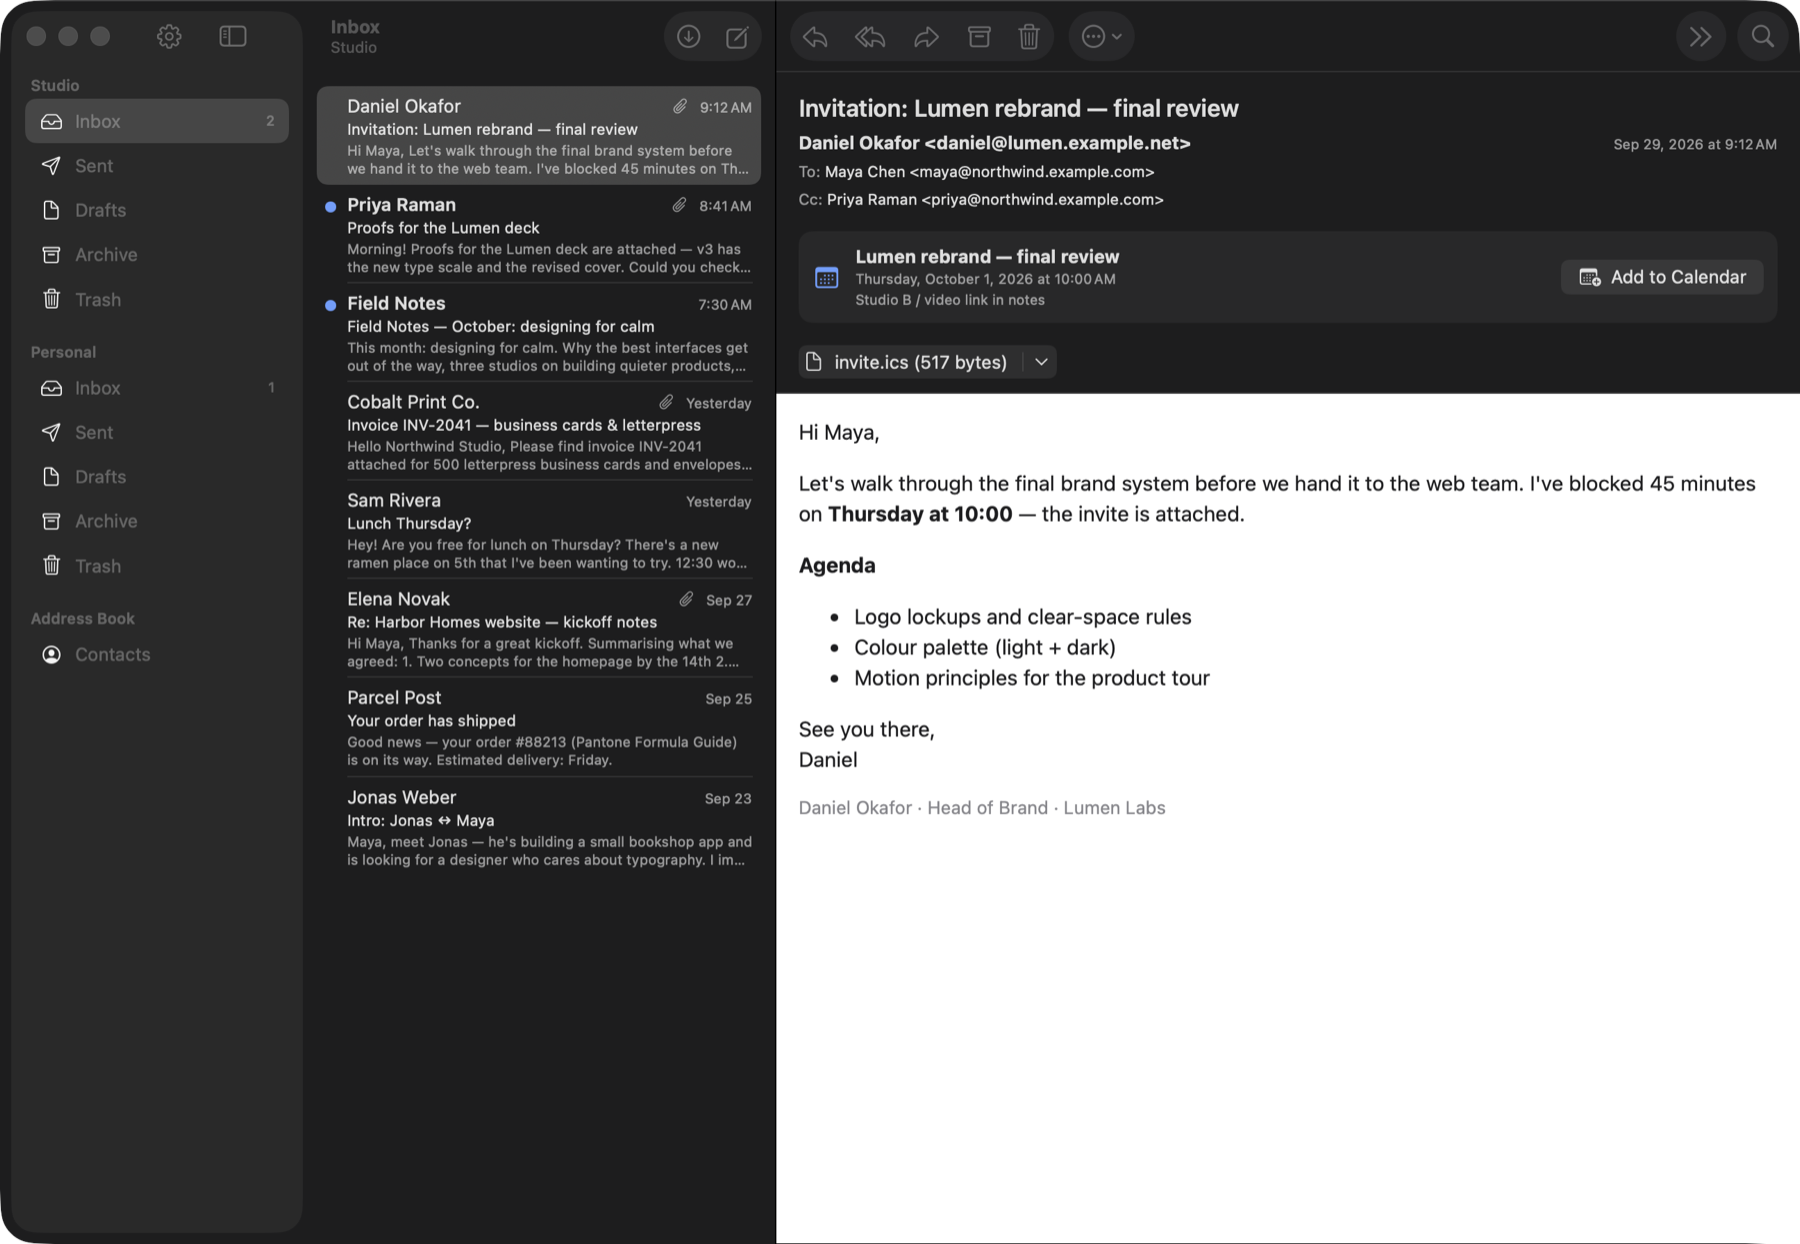Screen dimensions: 1800x1244
Task: Compose a new message
Action: 737,37
